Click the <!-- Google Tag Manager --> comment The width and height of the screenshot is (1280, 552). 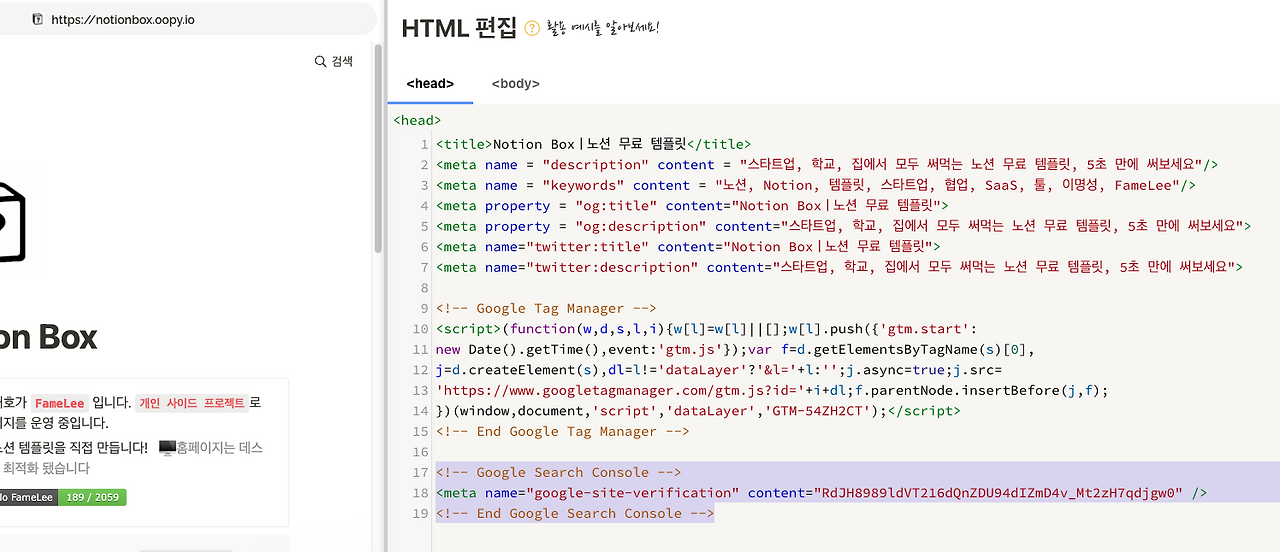[x=546, y=308]
